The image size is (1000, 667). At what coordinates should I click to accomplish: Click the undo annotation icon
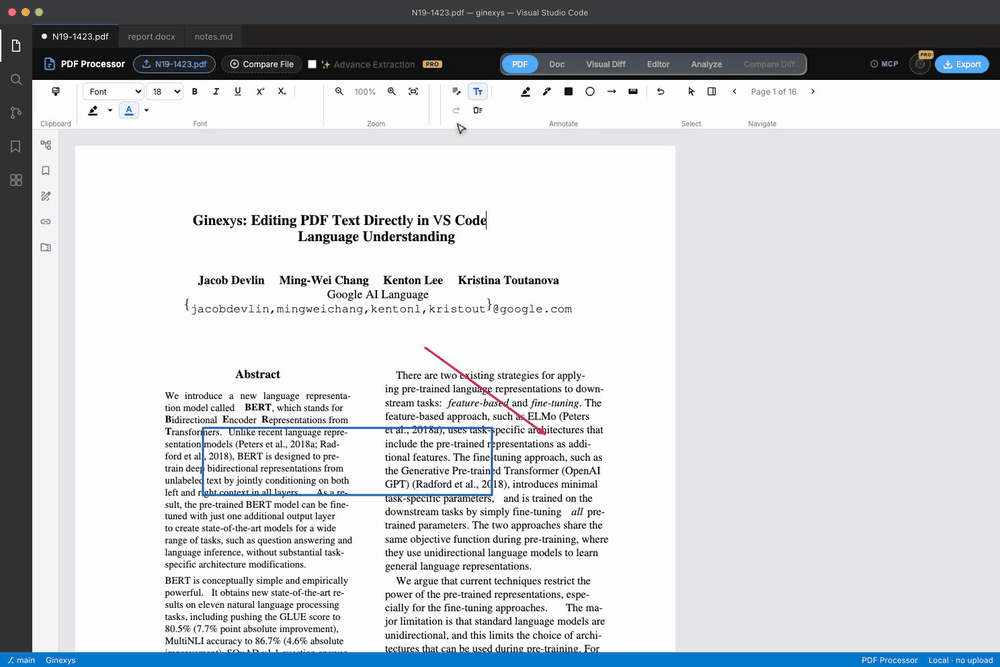661,91
